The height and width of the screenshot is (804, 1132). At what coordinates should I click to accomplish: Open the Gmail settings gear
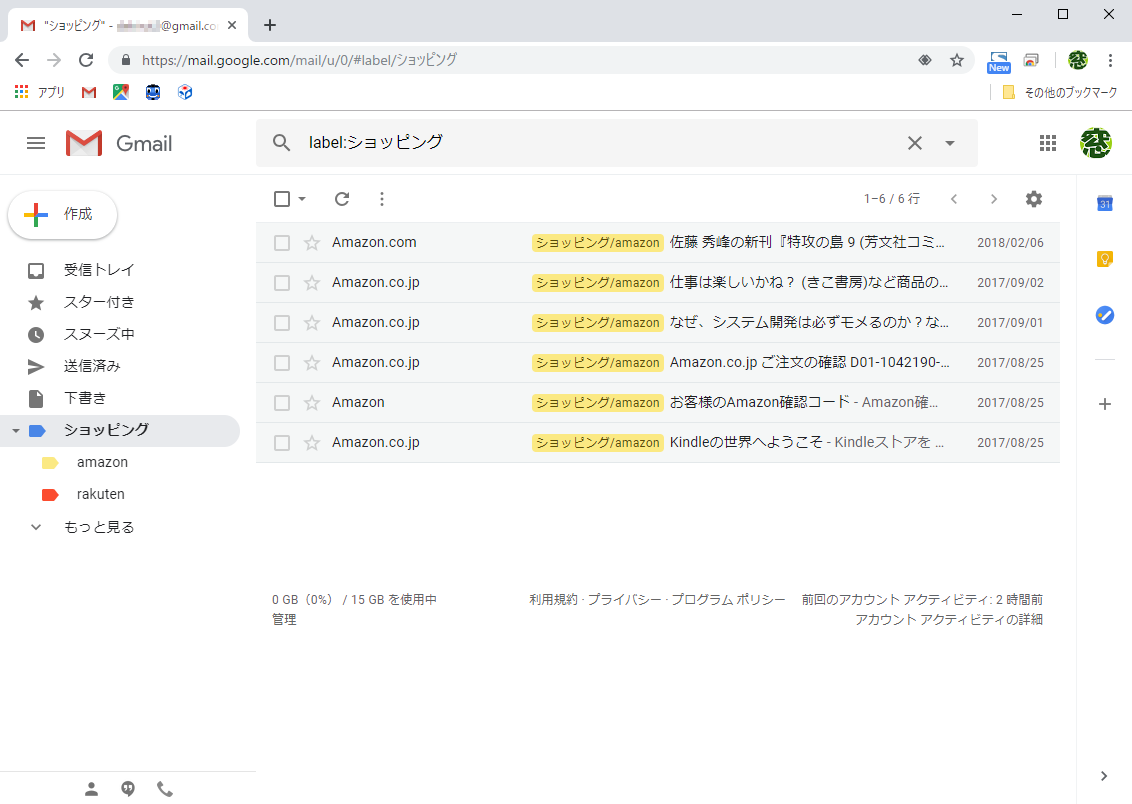coord(1033,199)
